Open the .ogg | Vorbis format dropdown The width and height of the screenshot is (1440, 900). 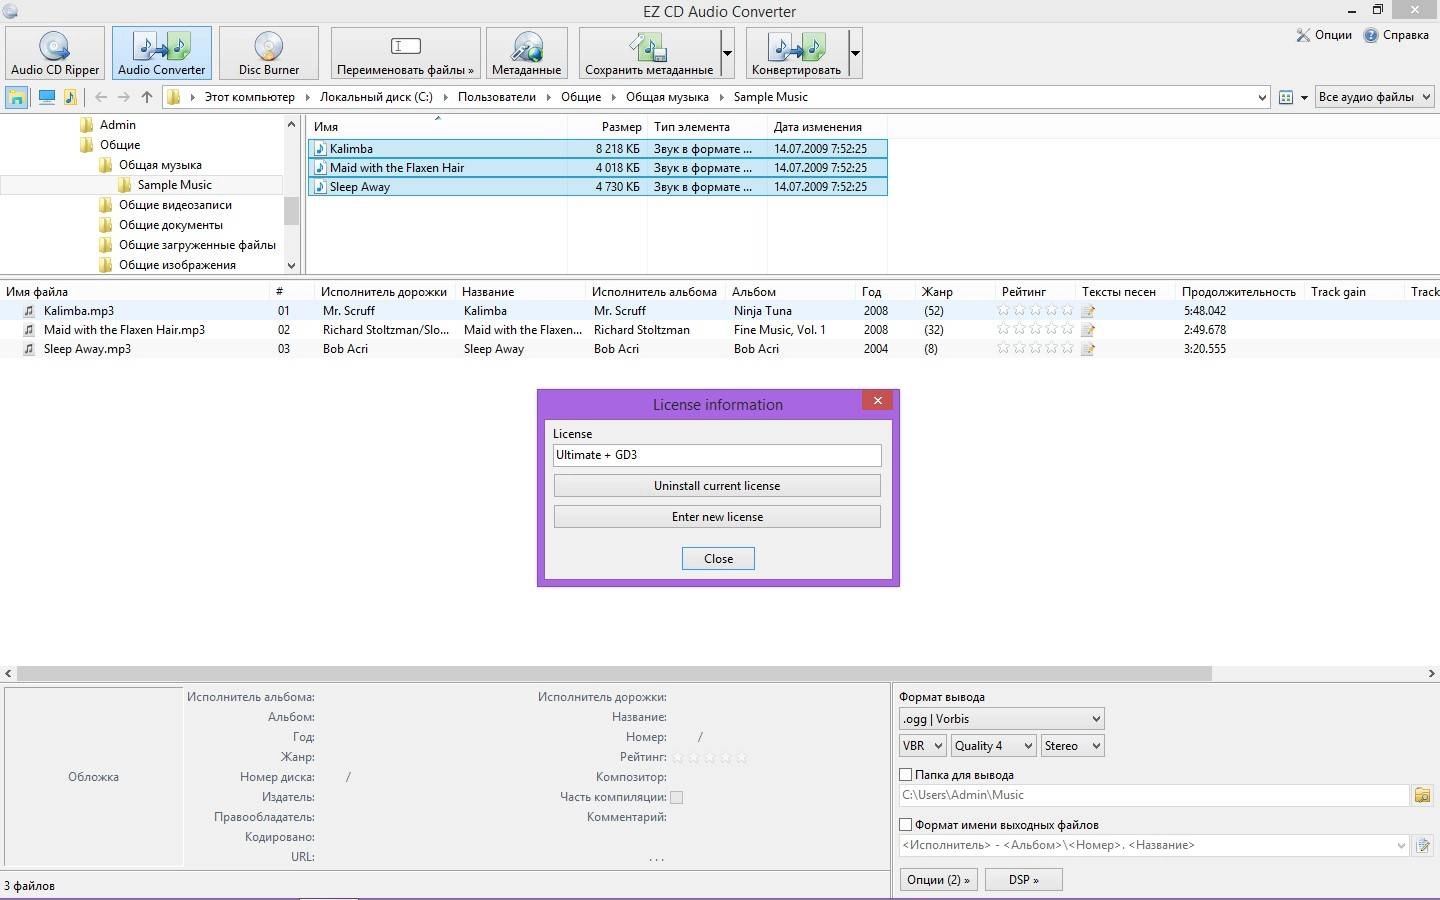(x=1002, y=719)
